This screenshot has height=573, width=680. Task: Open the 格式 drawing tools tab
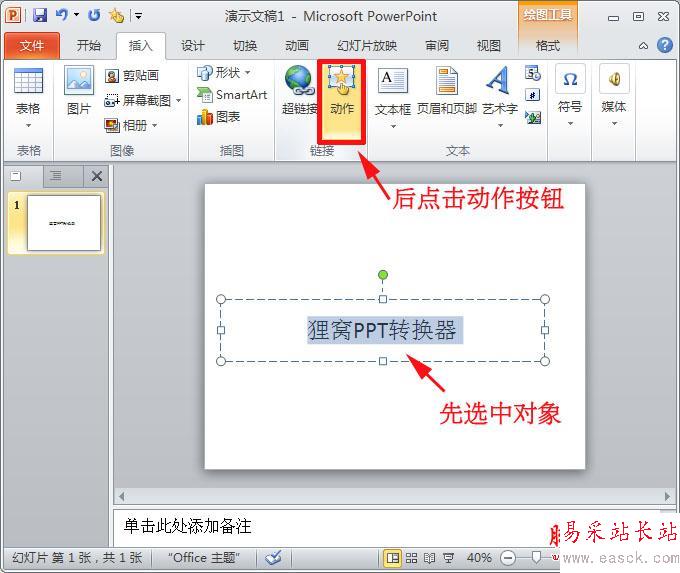548,46
